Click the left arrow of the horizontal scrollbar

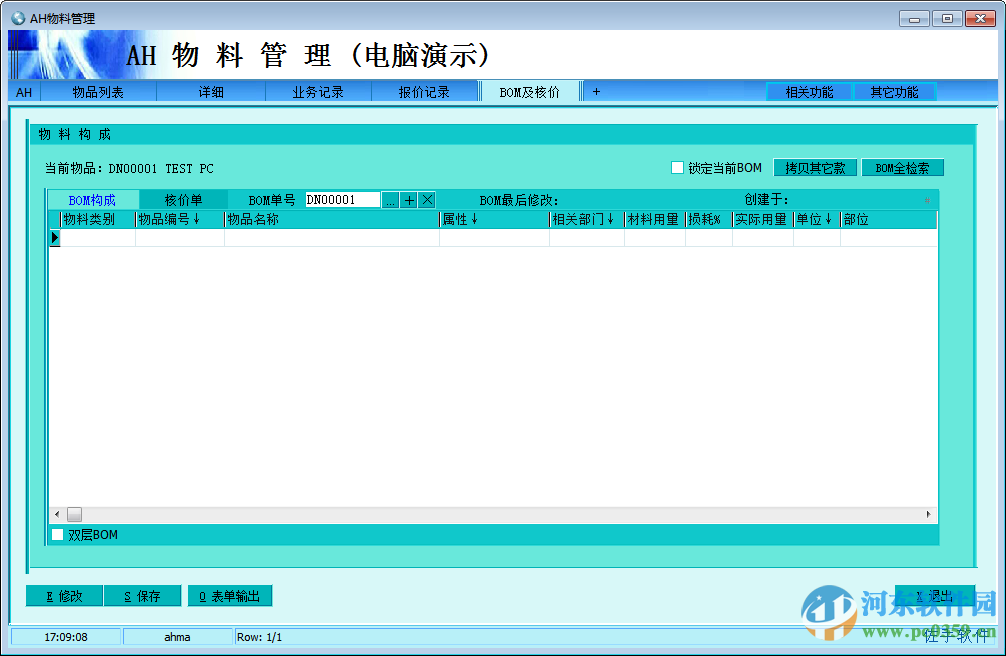[56, 513]
